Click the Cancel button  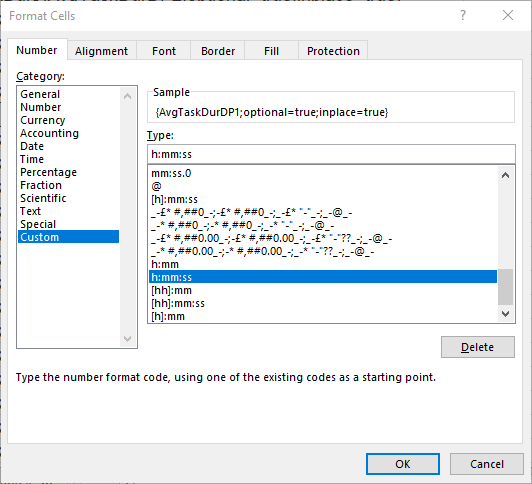coord(487,464)
